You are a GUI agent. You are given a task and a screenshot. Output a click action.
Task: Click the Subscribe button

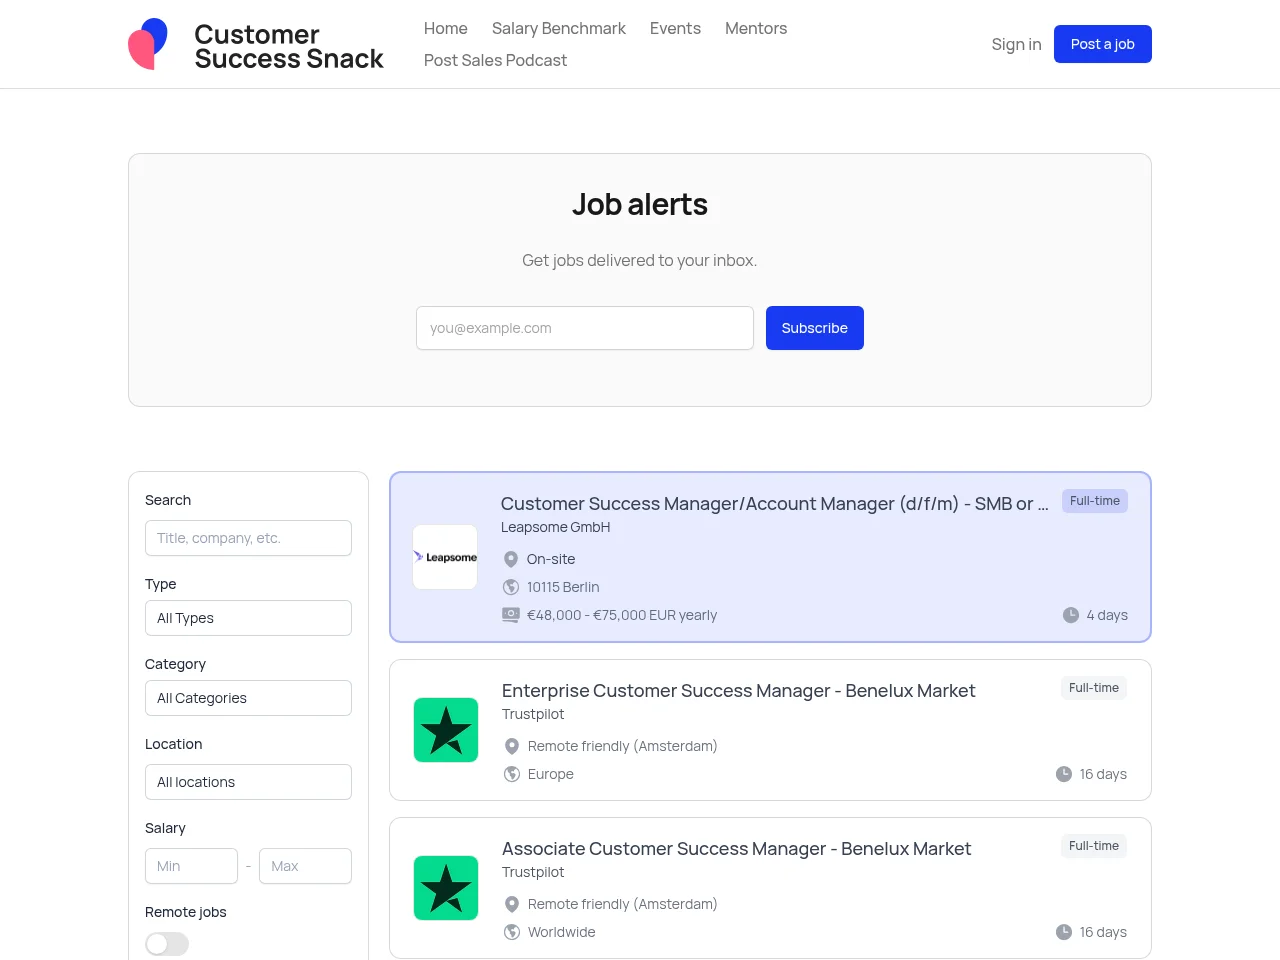point(815,328)
